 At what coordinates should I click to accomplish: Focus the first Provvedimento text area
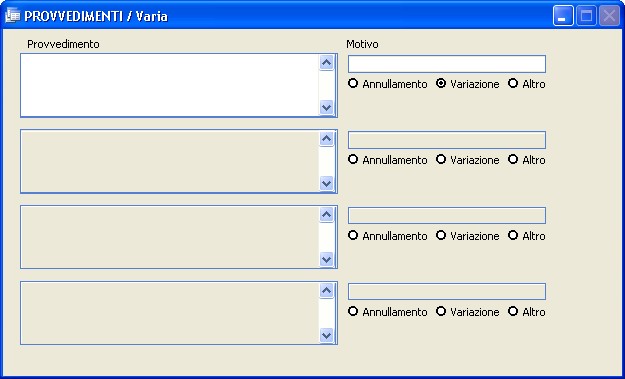click(170, 85)
